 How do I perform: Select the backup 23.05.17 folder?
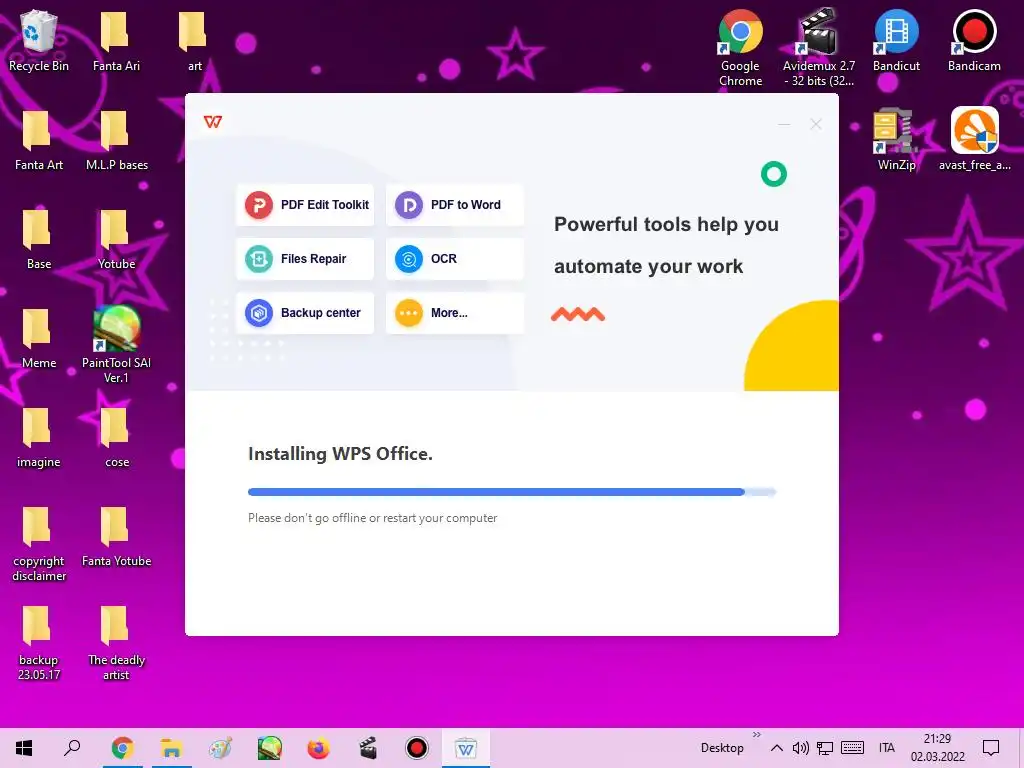pos(39,643)
